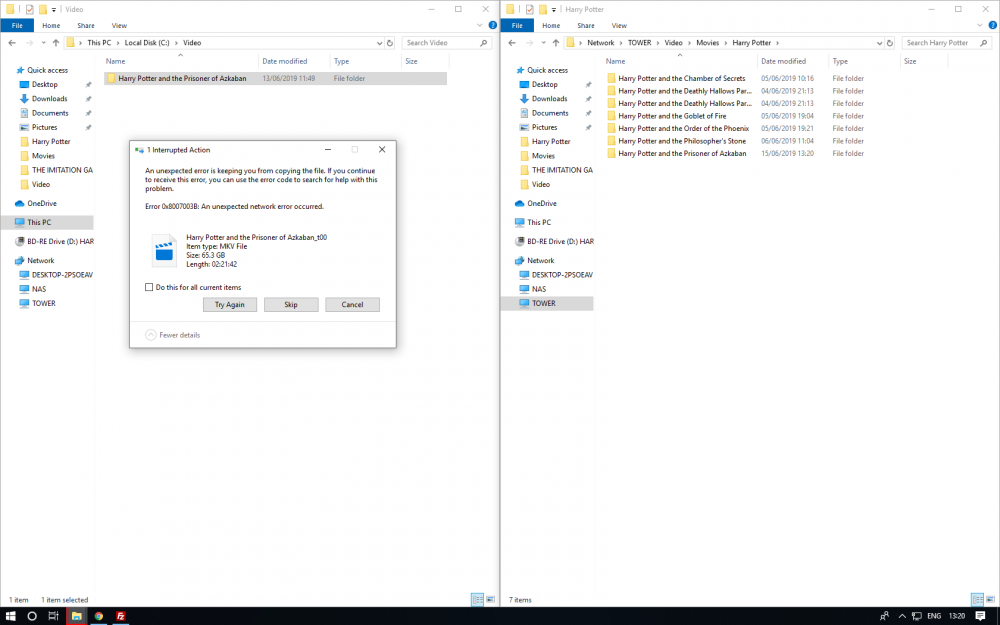Image resolution: width=1000 pixels, height=625 pixels.
Task: Refresh the Video window address bar
Action: 390,43
